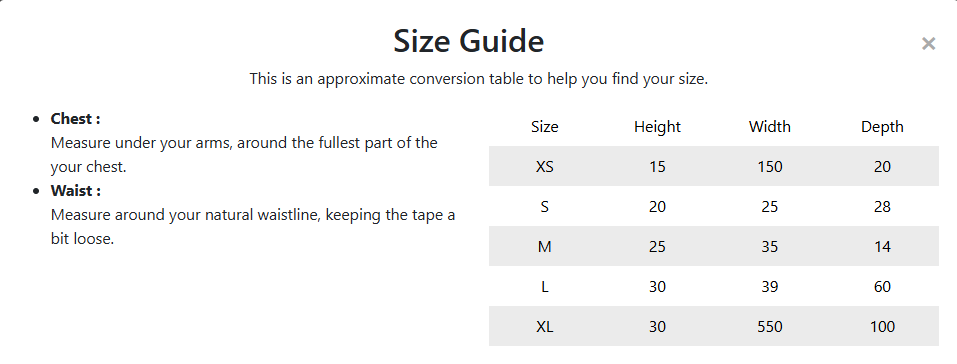Viewport: 957px width, 364px height.
Task: Close the Size Guide dialog
Action: pyautogui.click(x=928, y=43)
